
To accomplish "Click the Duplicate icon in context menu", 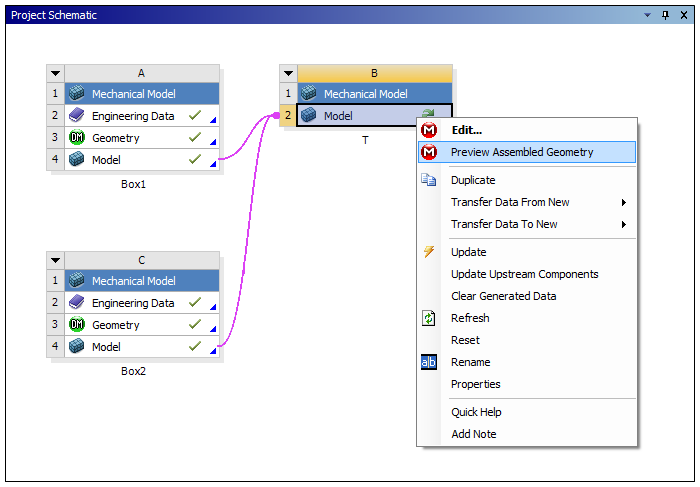I will click(x=429, y=180).
